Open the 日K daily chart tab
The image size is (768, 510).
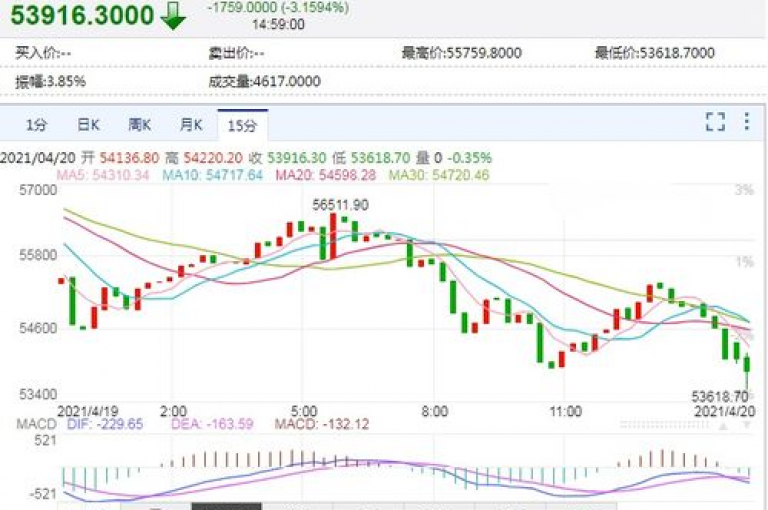(x=89, y=125)
